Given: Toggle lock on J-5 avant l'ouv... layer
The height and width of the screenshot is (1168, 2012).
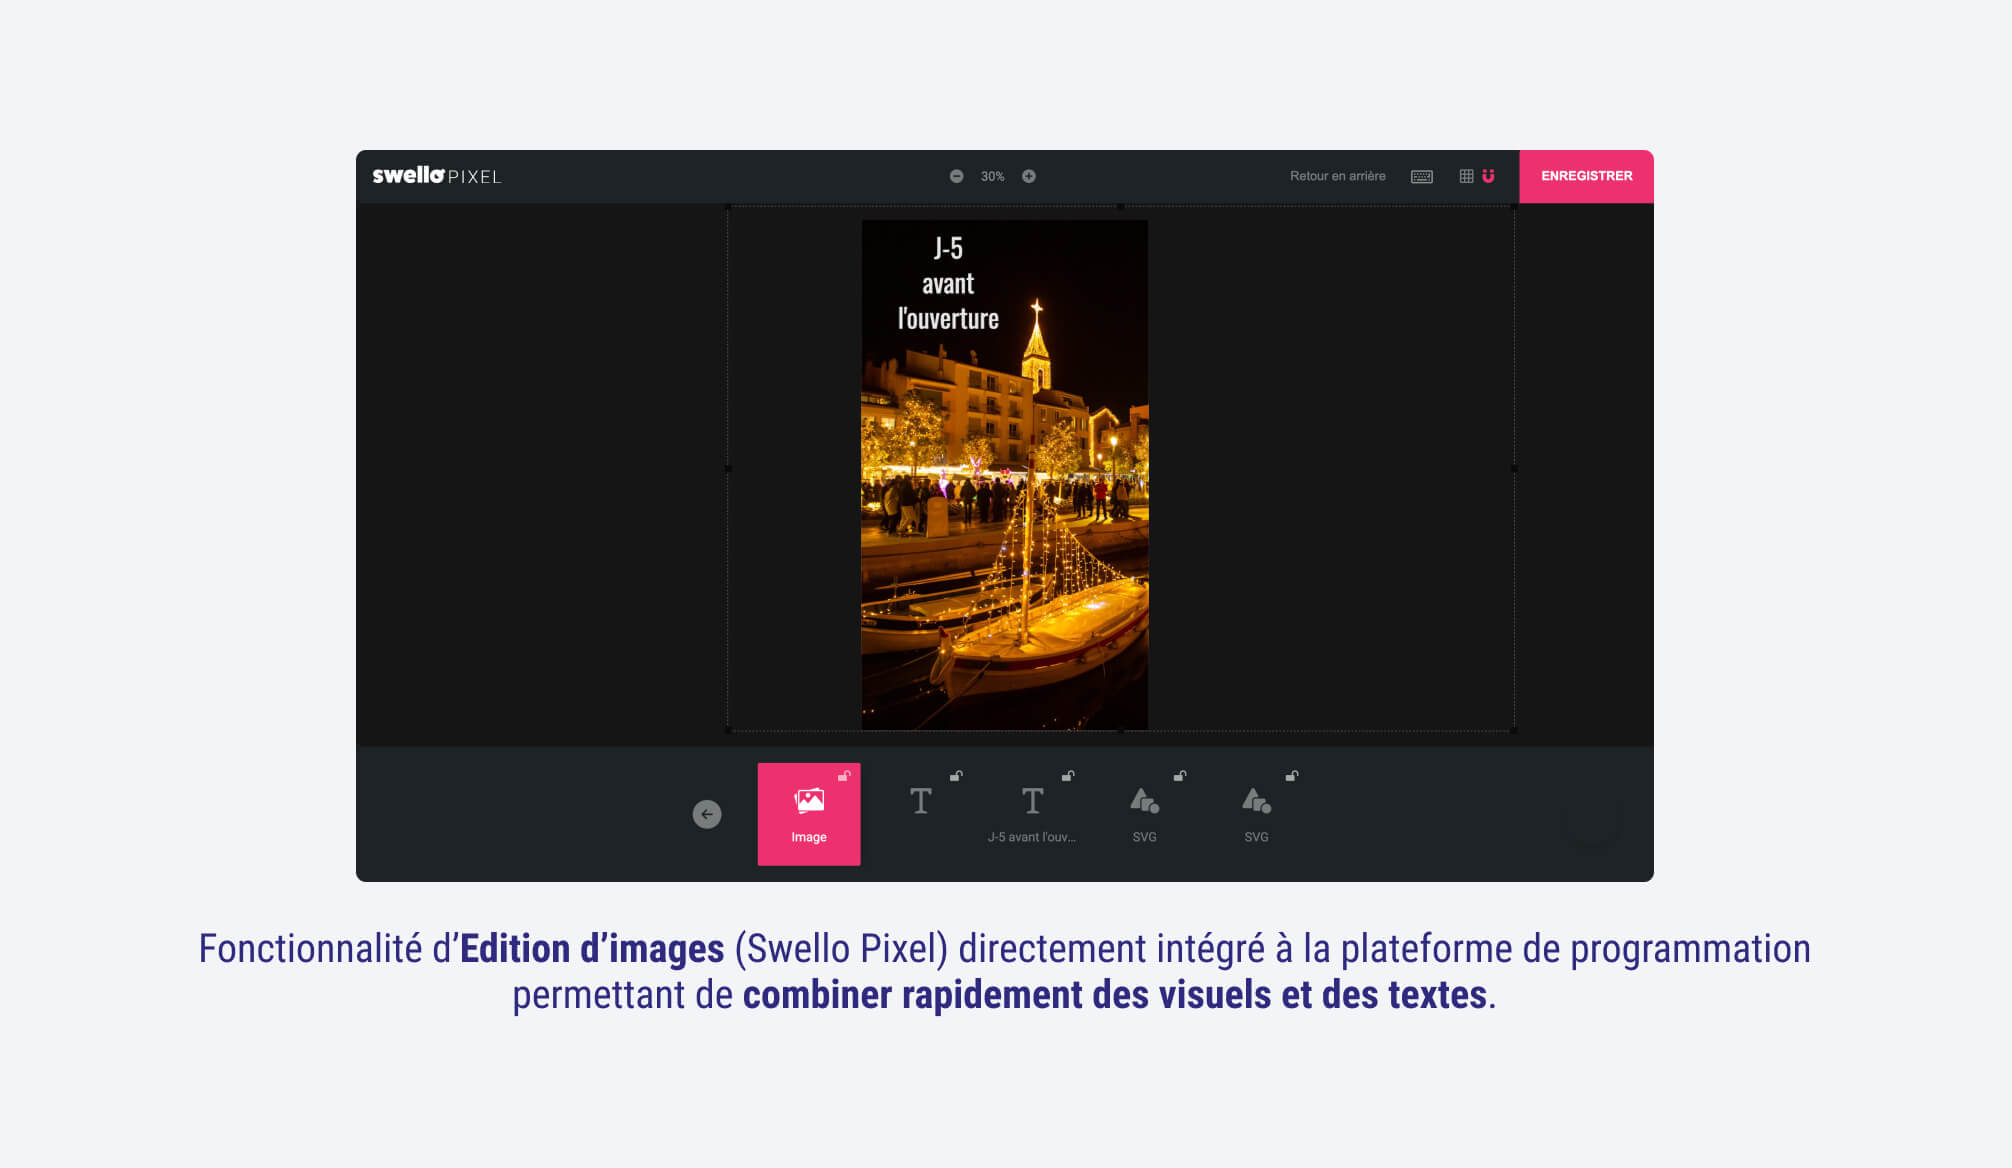Looking at the screenshot, I should click(1068, 776).
